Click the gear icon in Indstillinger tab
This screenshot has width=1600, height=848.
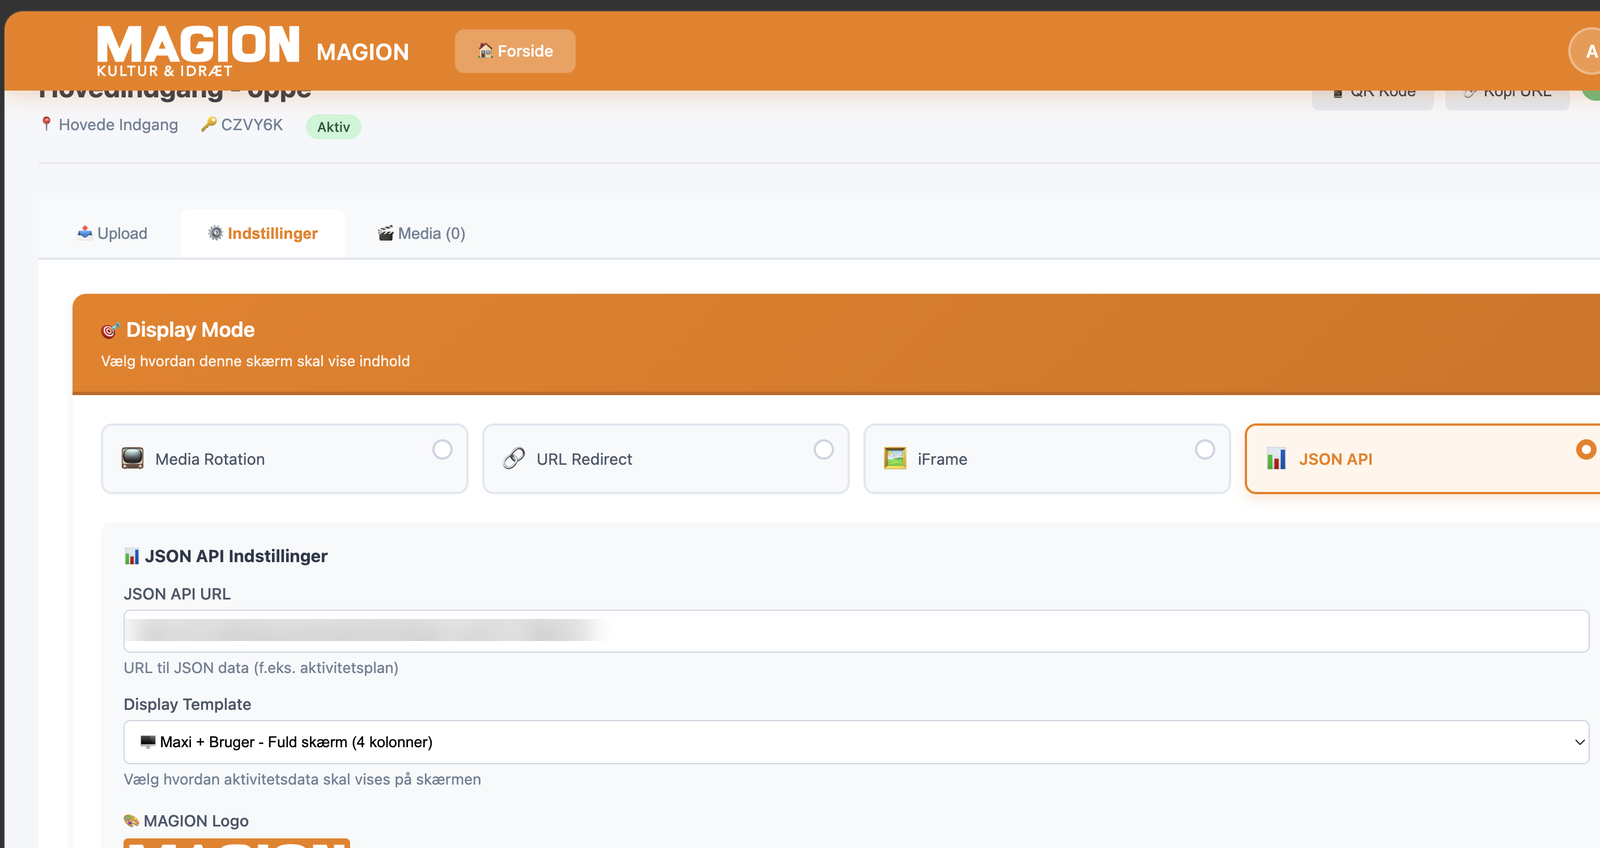click(x=215, y=233)
